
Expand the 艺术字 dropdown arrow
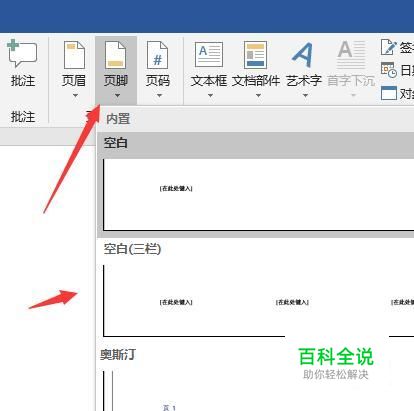tap(305, 96)
